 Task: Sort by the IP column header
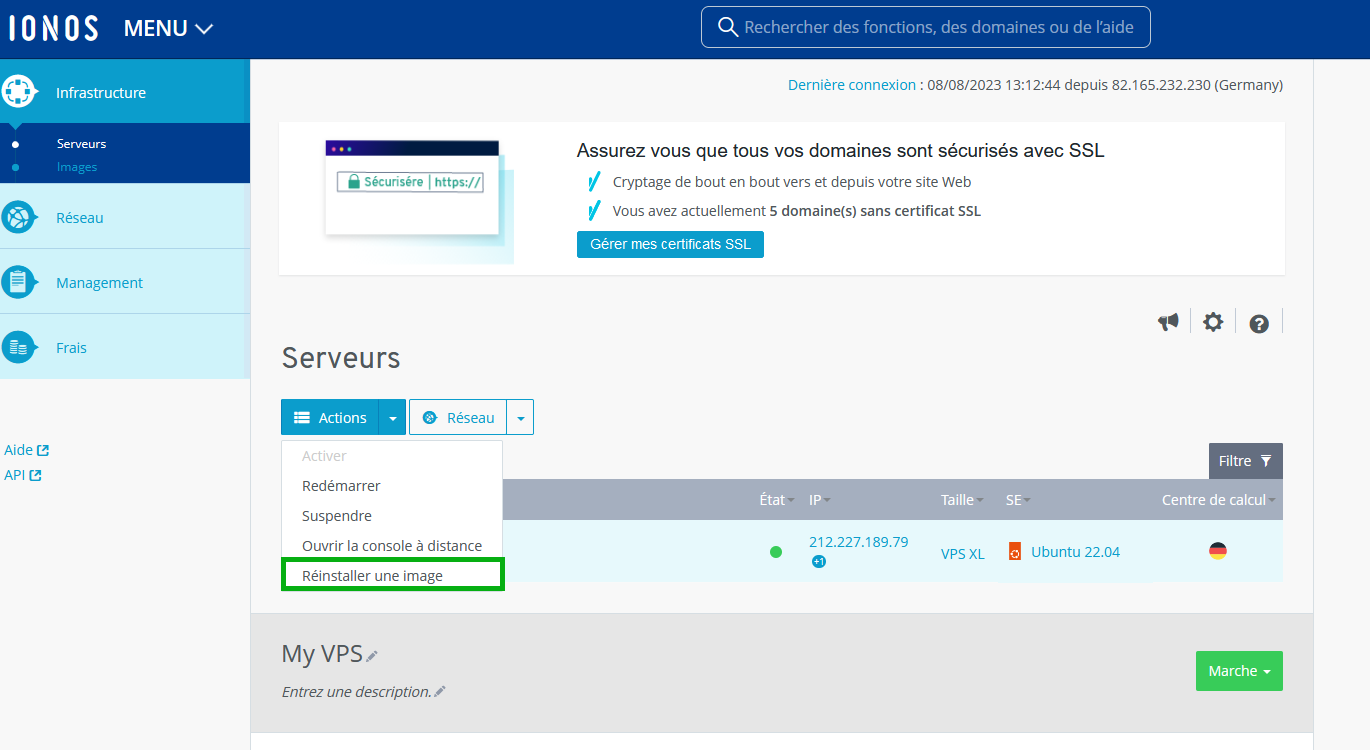pos(820,500)
